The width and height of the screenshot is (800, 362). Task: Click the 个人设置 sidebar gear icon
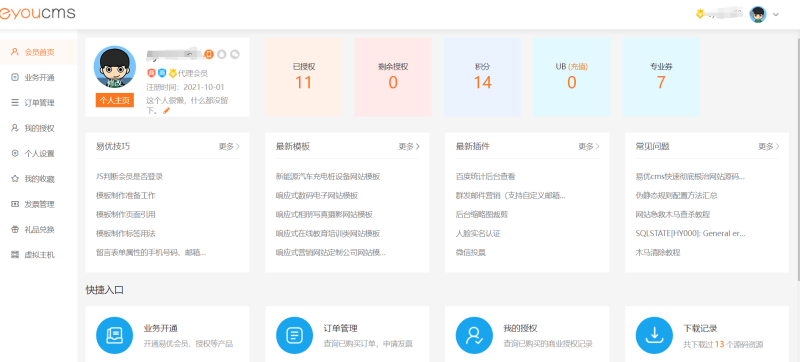point(15,153)
